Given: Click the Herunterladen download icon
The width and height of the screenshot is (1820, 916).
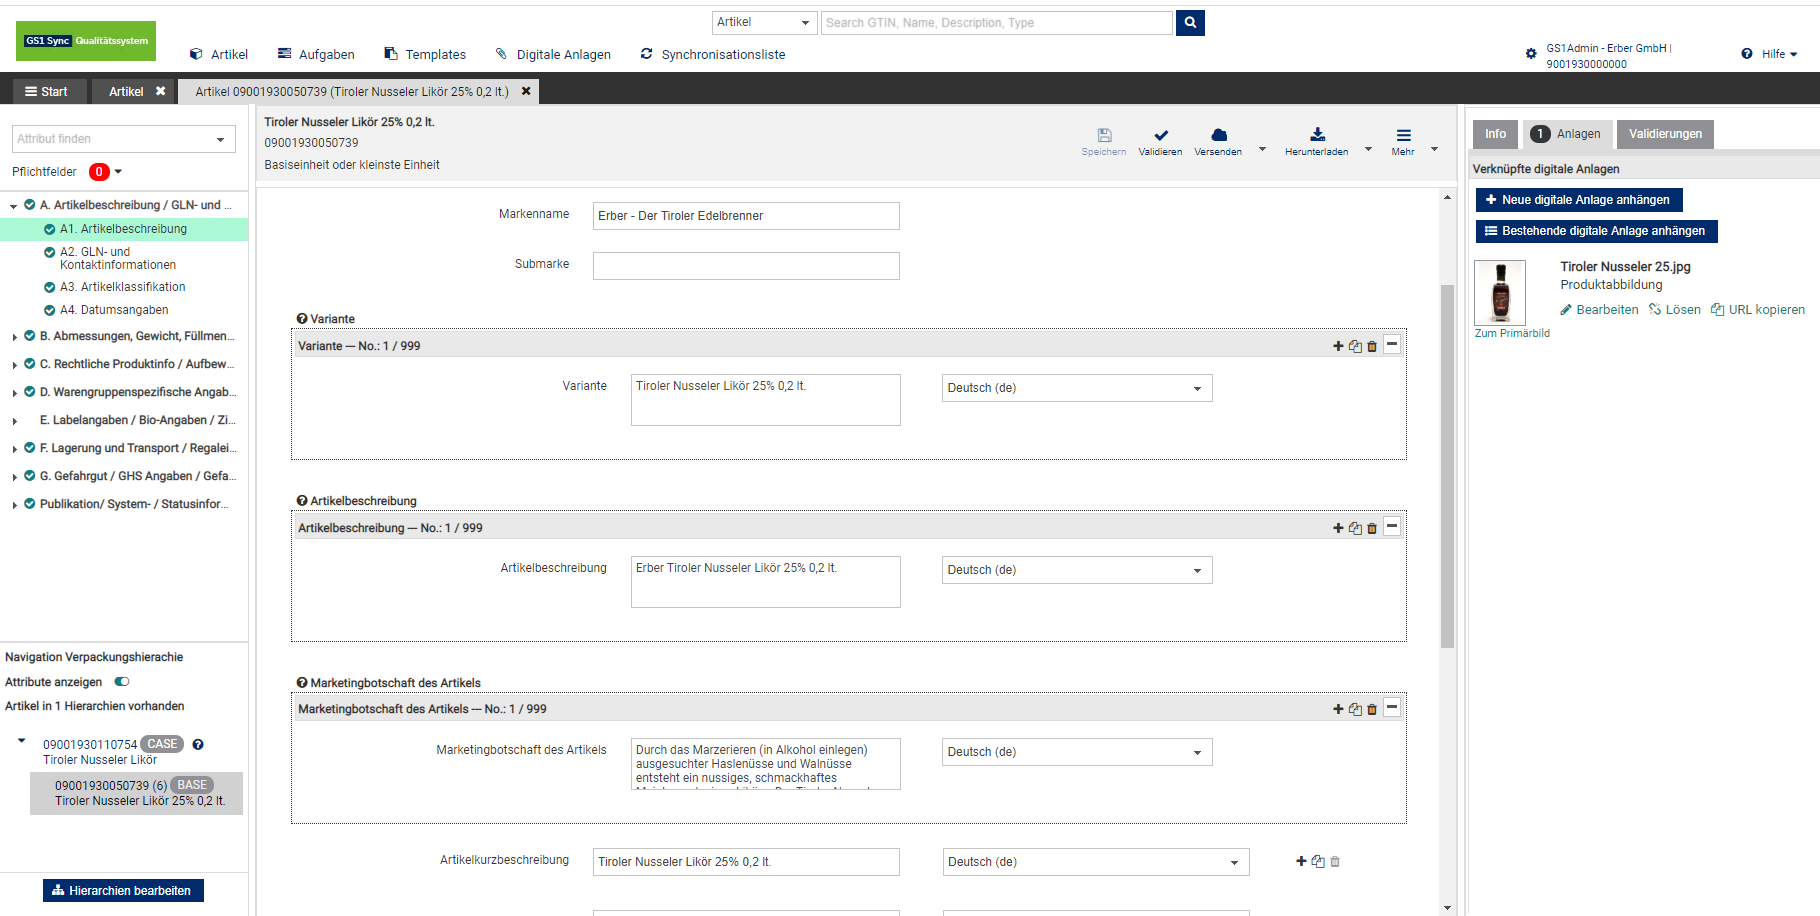Looking at the screenshot, I should point(1317,135).
